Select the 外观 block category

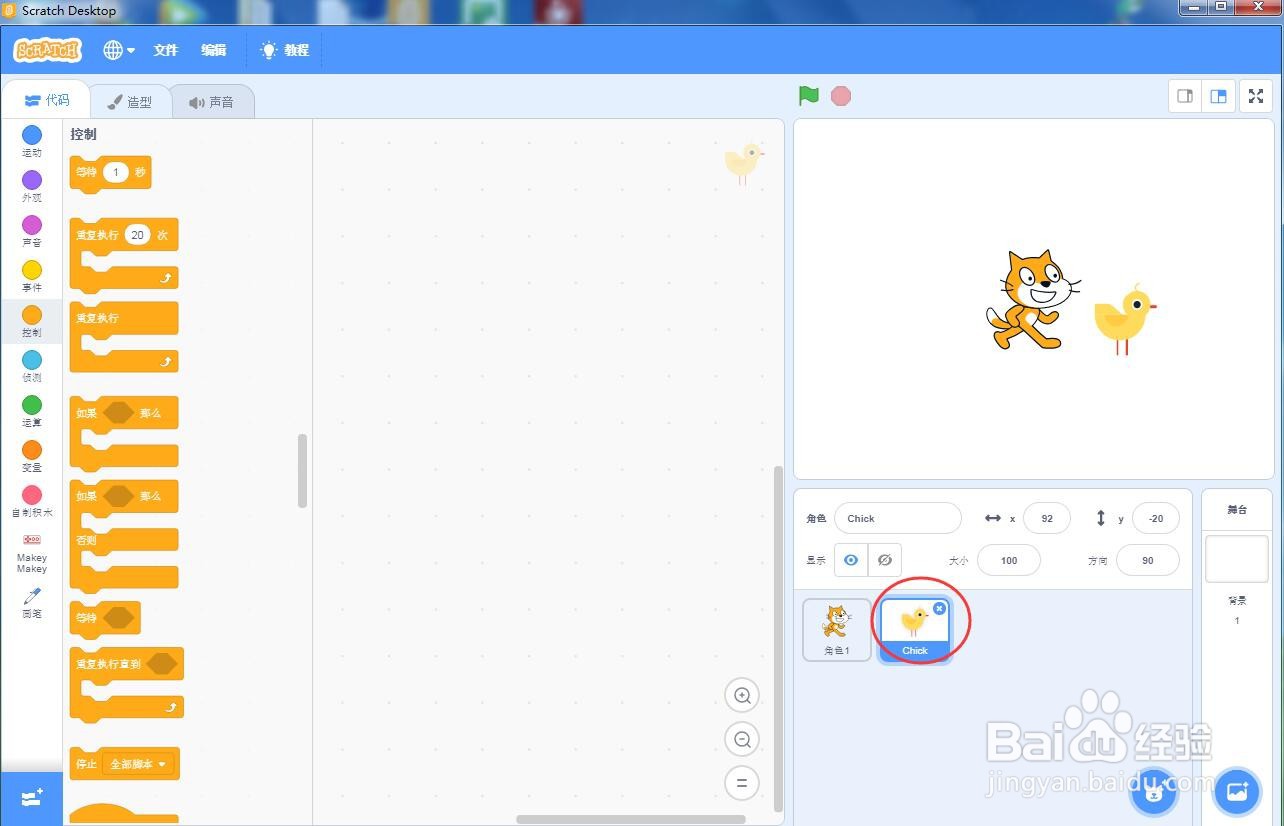pyautogui.click(x=32, y=186)
